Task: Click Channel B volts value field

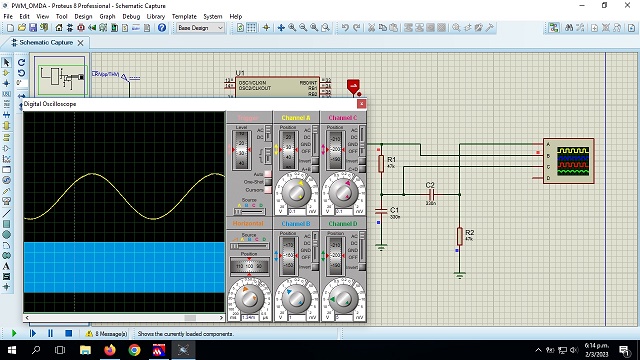Action: coord(296,317)
